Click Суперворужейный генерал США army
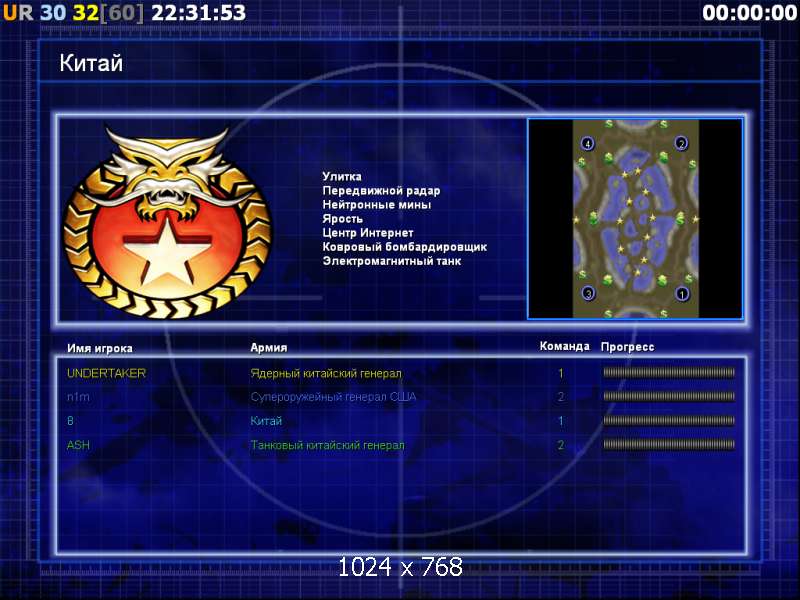The width and height of the screenshot is (800, 600). point(333,396)
